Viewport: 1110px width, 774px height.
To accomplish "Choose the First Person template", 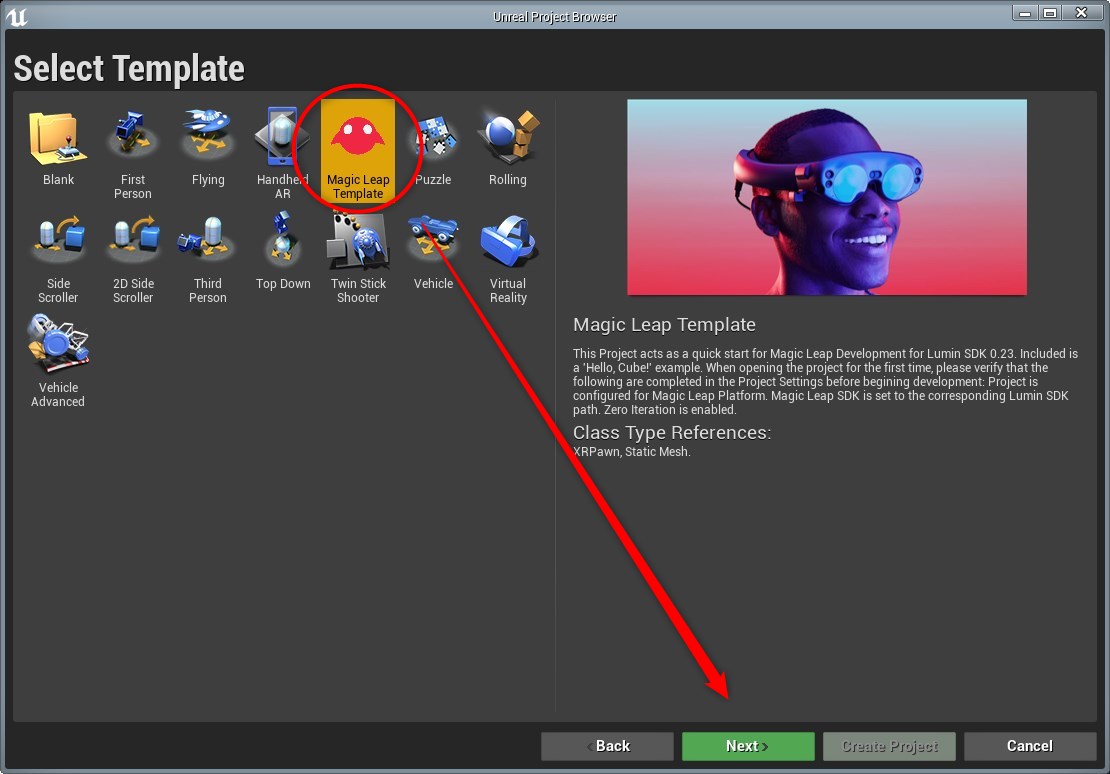I will pos(132,150).
